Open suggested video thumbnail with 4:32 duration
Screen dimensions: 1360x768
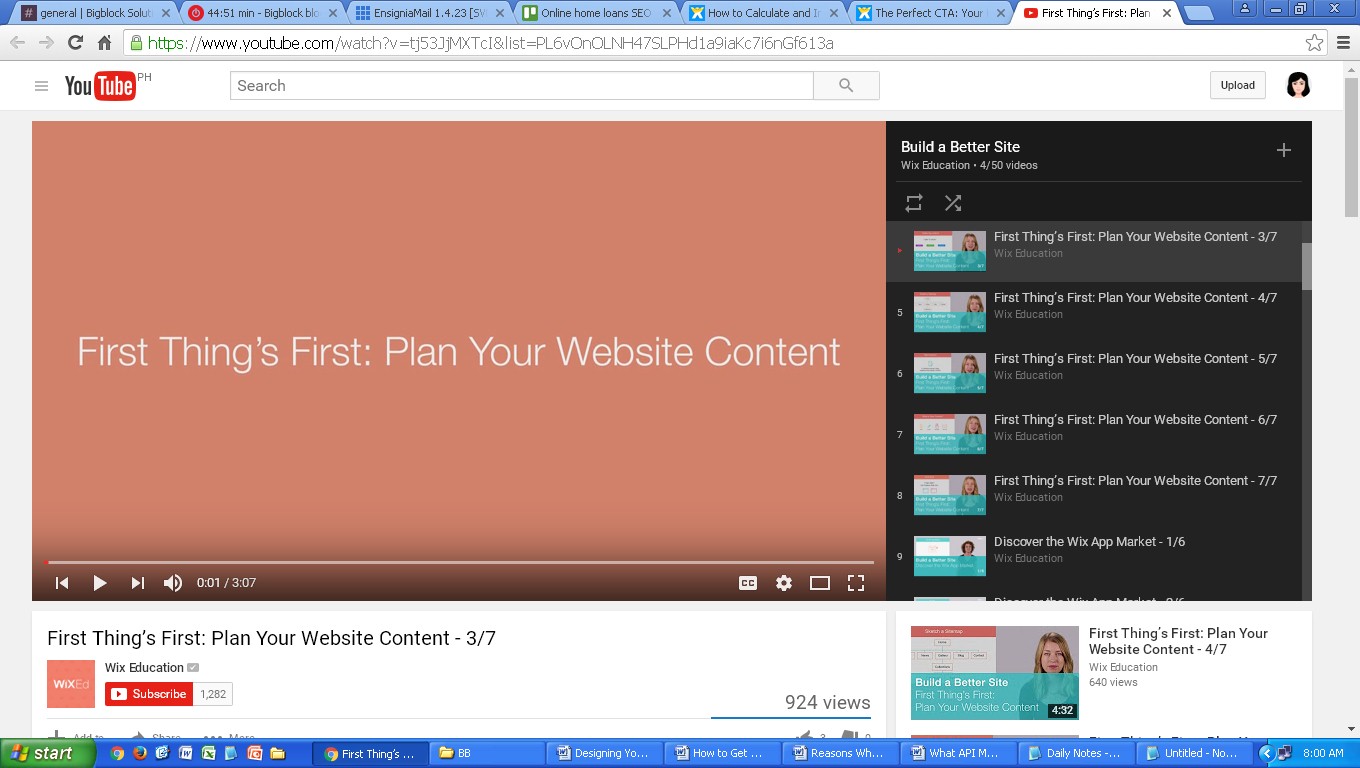pyautogui.click(x=994, y=673)
